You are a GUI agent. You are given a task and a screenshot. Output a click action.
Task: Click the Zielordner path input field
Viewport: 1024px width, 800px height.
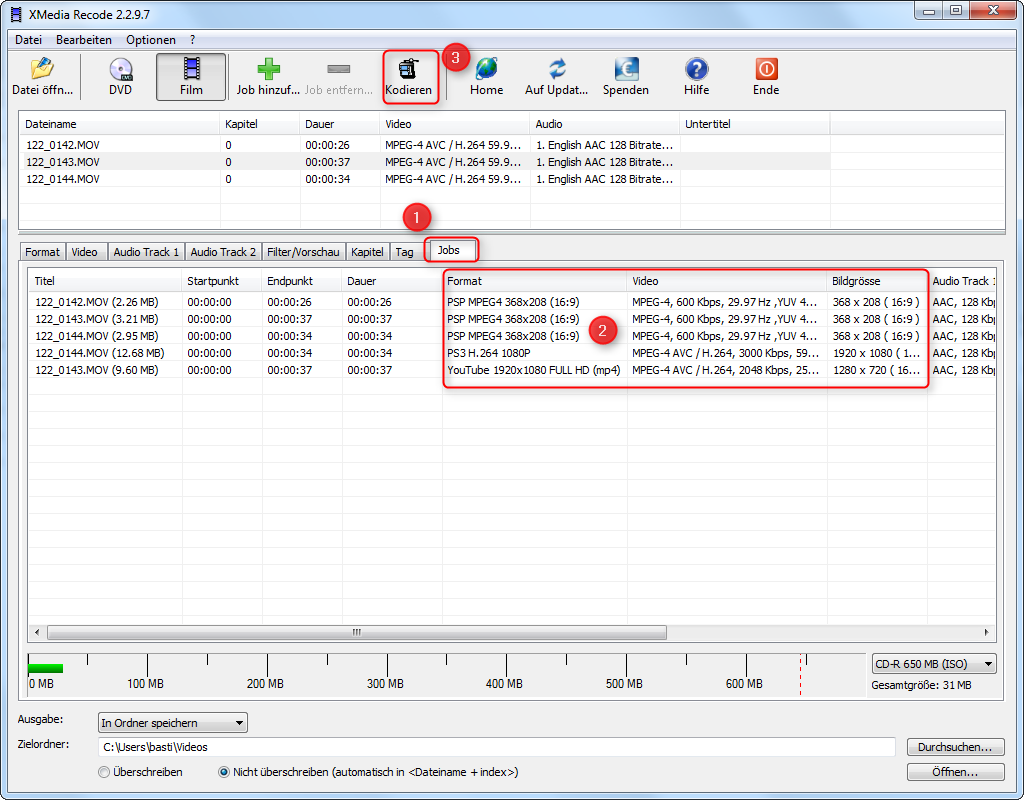click(x=496, y=747)
